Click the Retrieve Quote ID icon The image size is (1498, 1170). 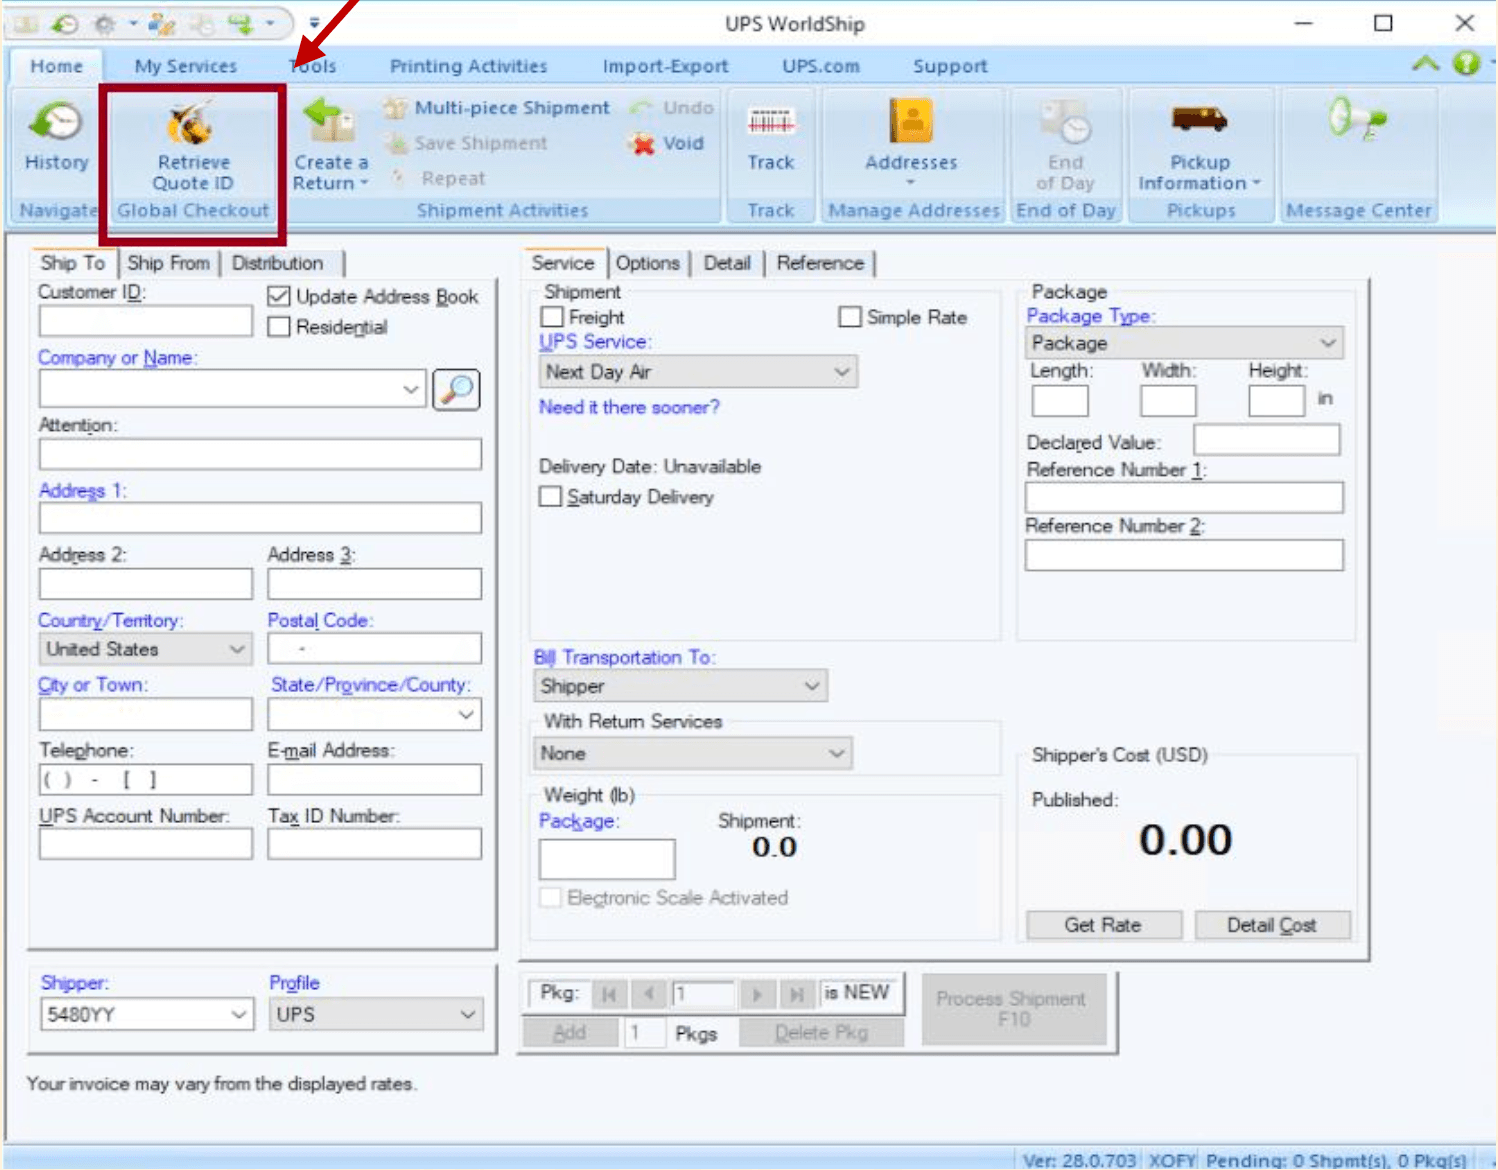[192, 124]
